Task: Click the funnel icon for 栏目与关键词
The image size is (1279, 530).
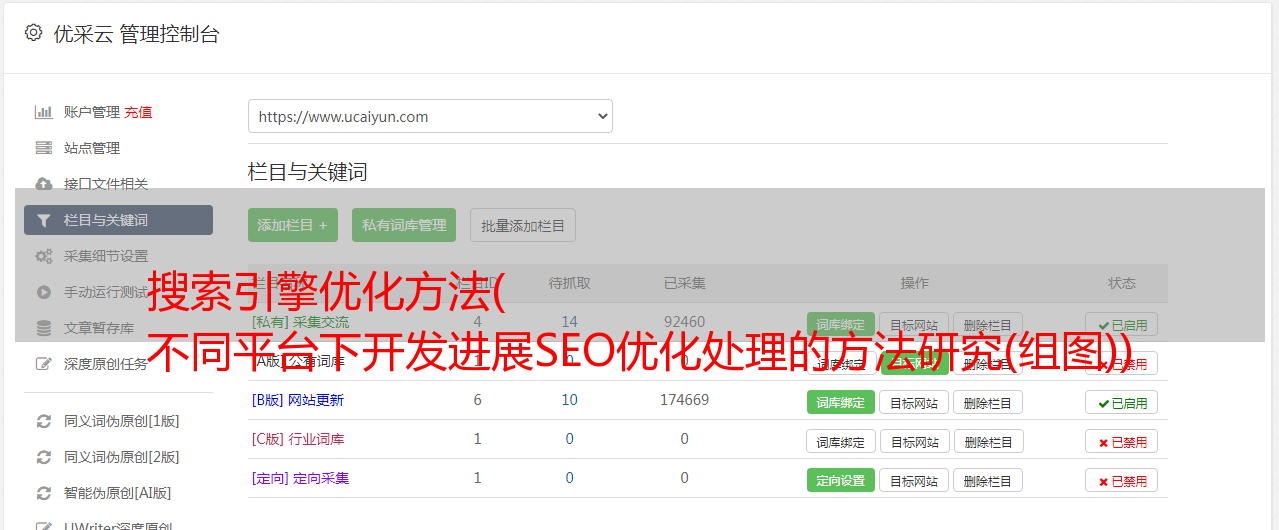Action: click(43, 220)
